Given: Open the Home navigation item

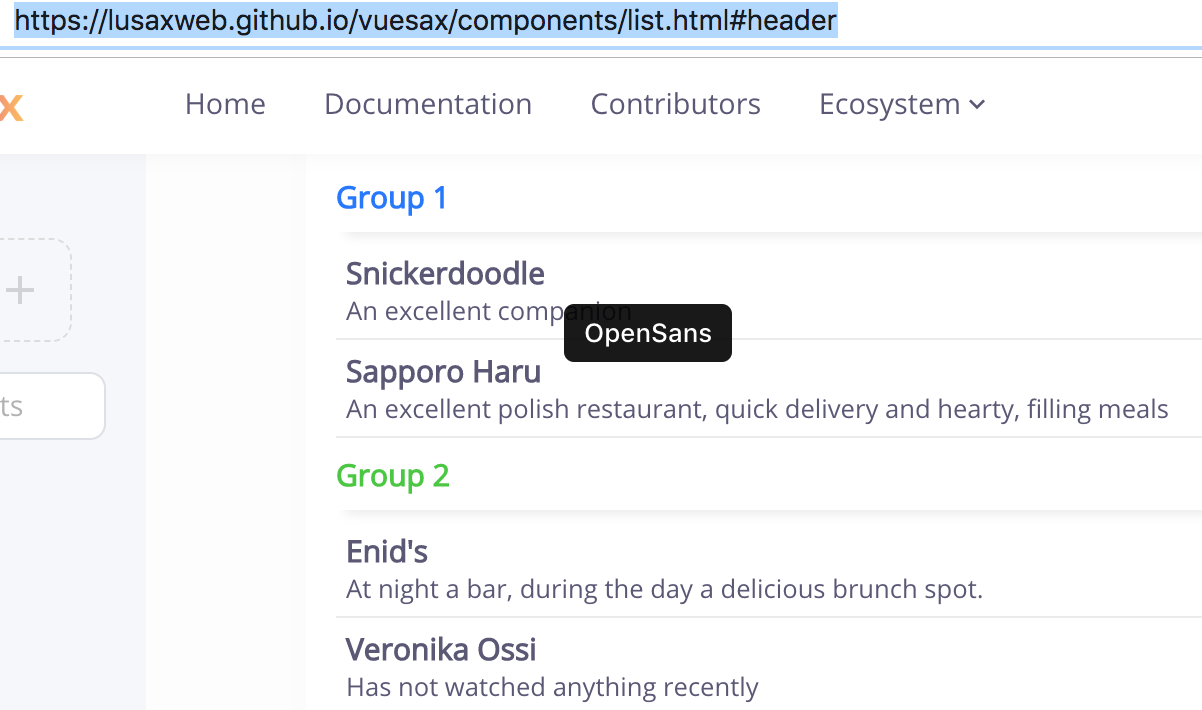Looking at the screenshot, I should coord(225,103).
